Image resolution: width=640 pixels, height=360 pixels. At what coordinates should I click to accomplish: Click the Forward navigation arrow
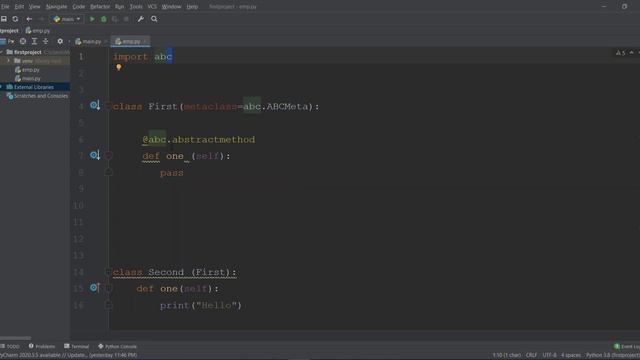[41, 19]
